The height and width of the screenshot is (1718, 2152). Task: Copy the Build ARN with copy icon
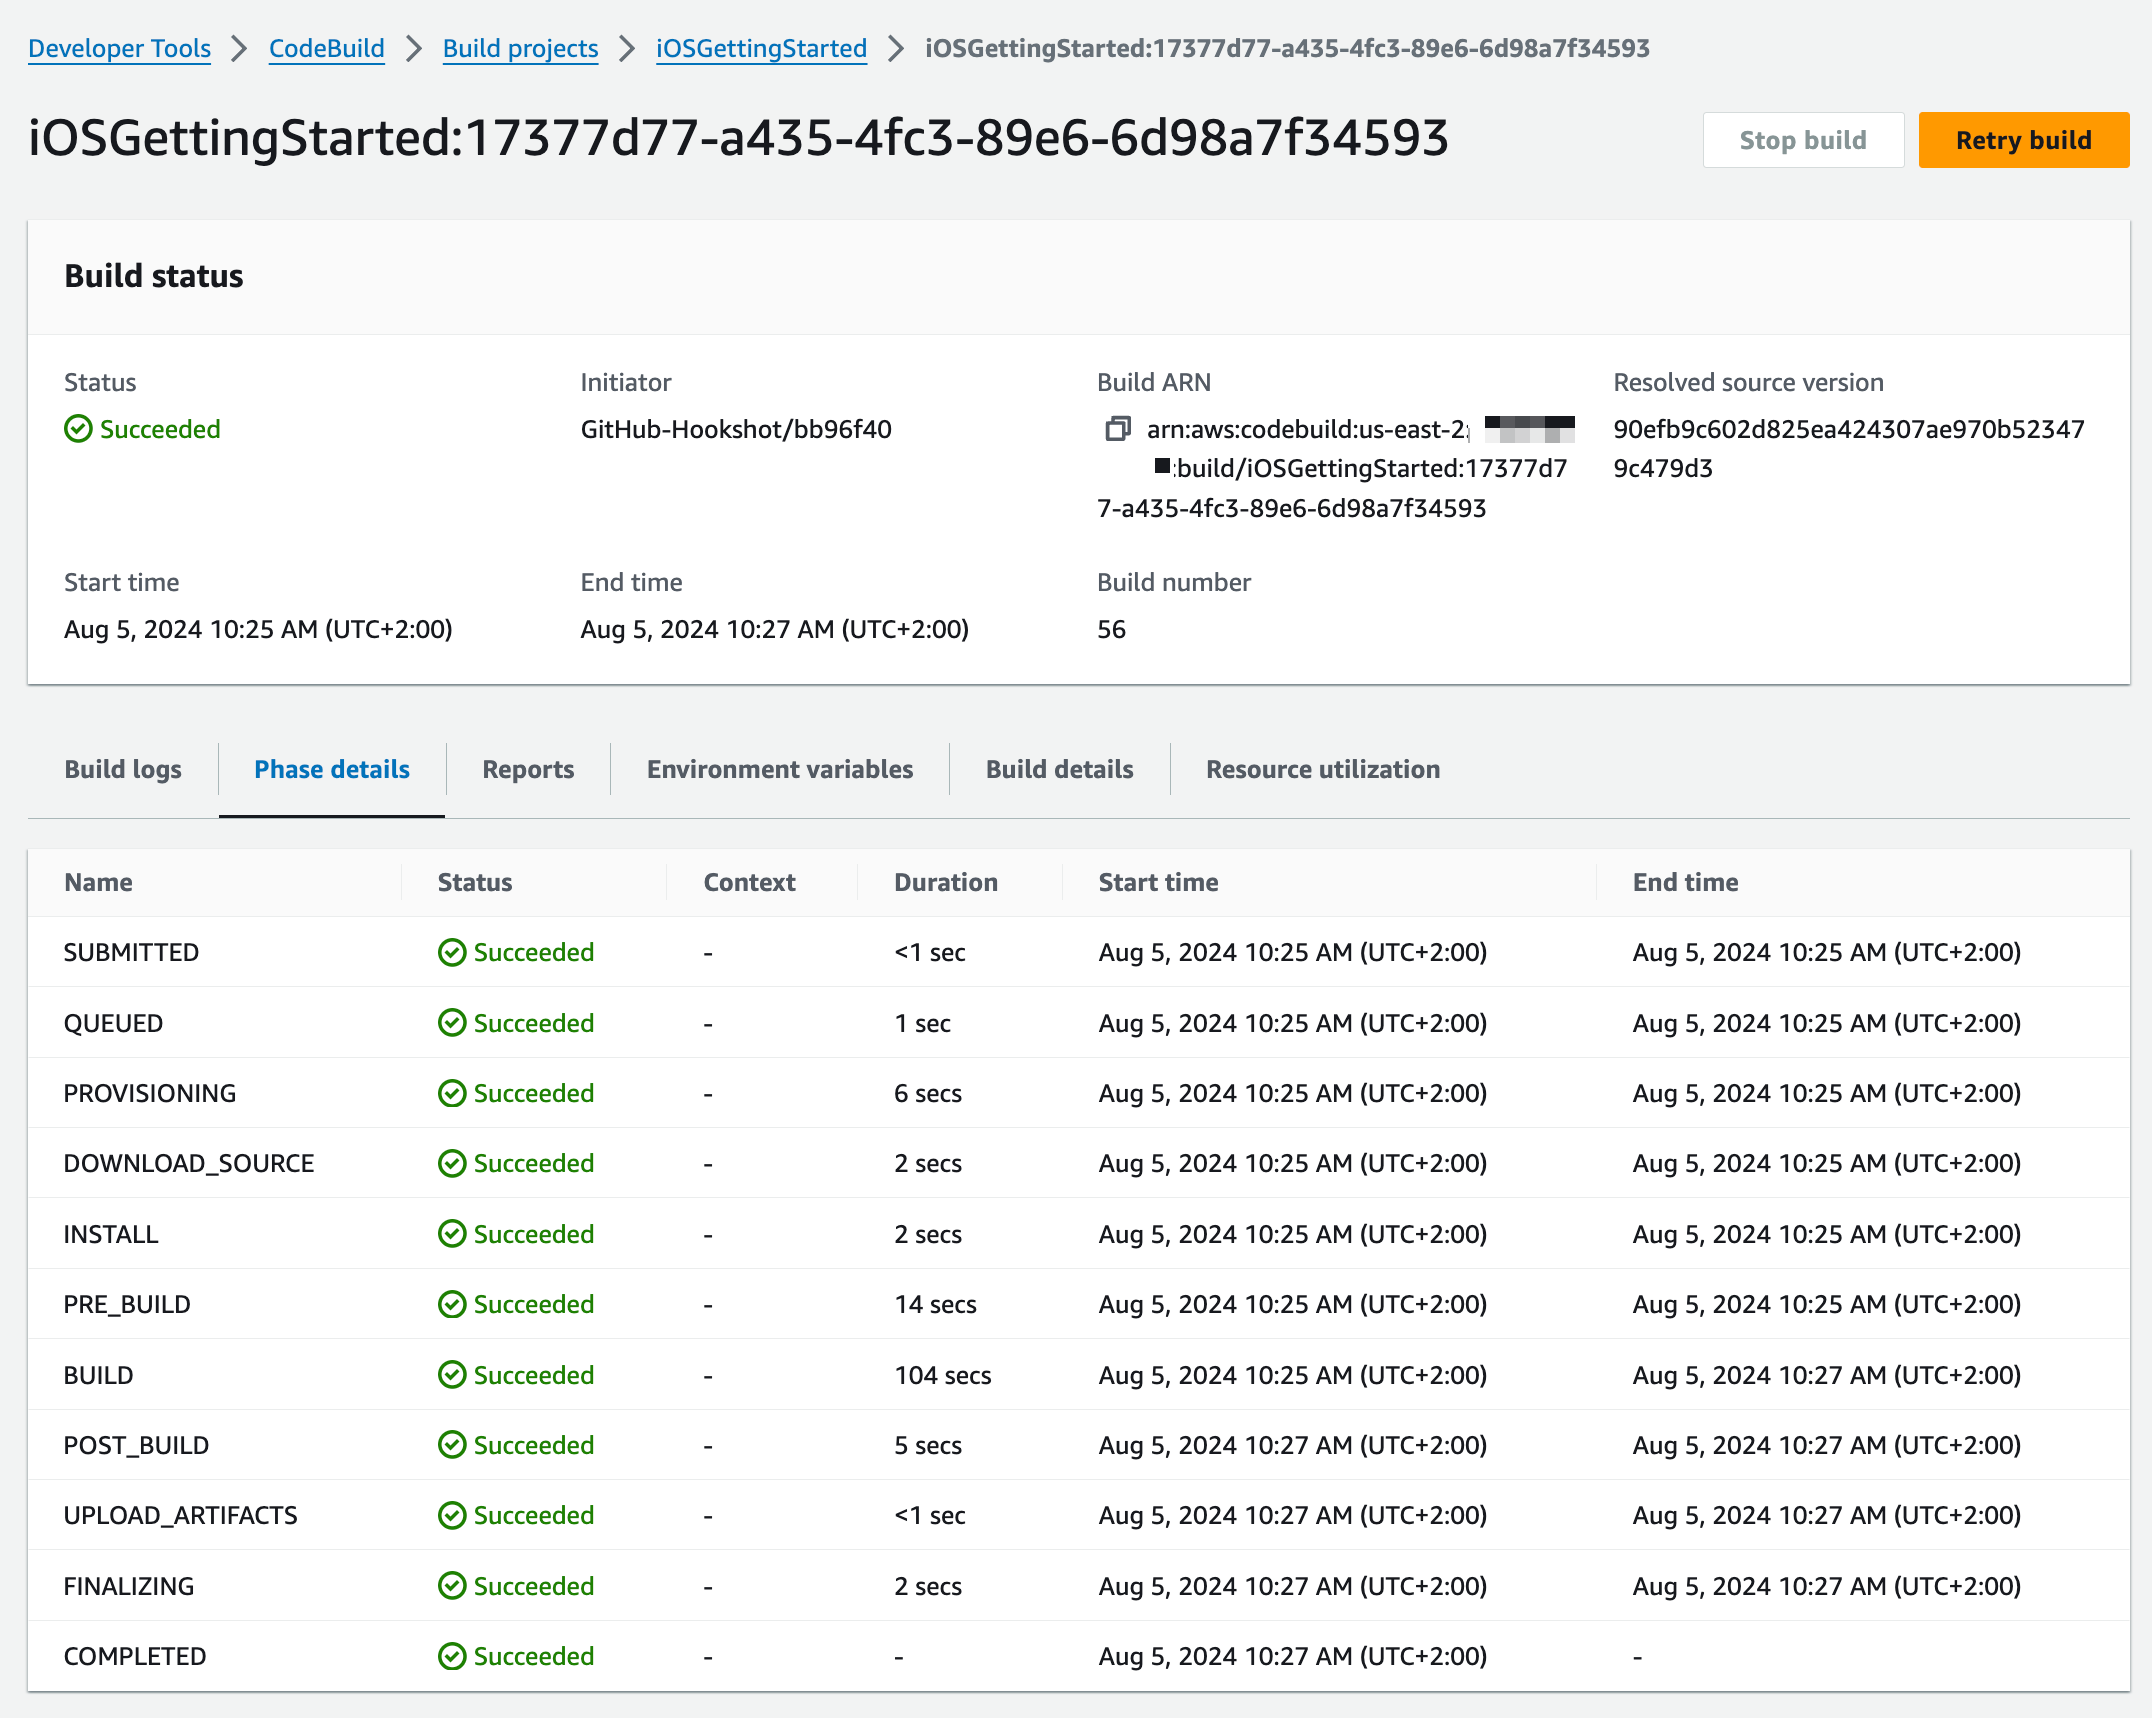click(1117, 429)
